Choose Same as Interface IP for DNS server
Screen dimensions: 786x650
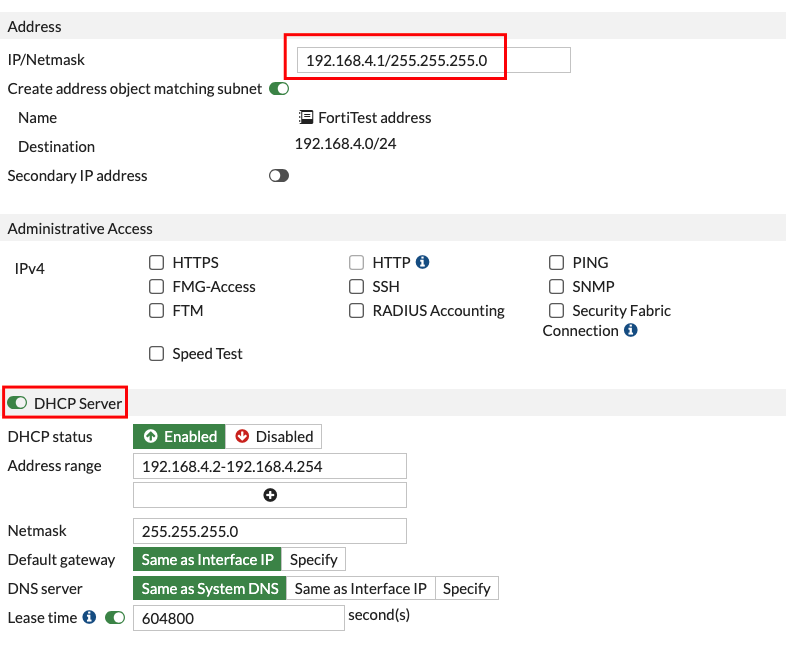click(360, 588)
